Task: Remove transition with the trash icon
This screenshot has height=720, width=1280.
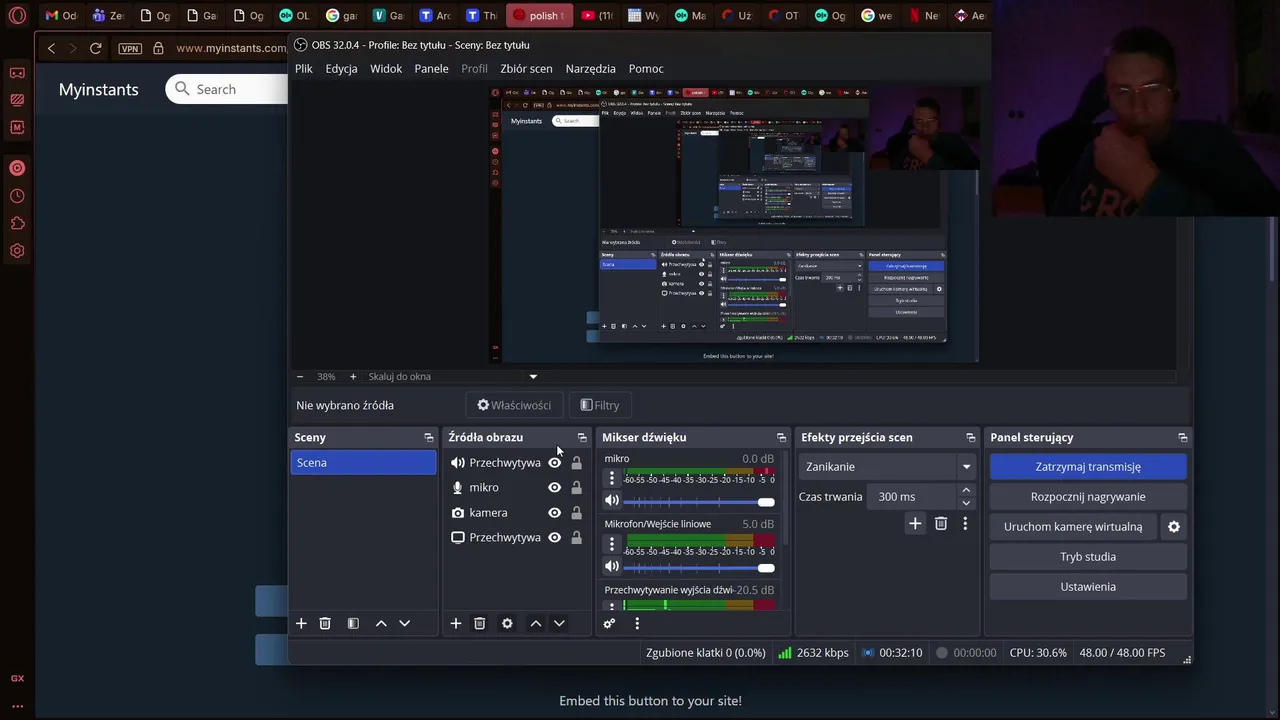Action: pos(941,523)
